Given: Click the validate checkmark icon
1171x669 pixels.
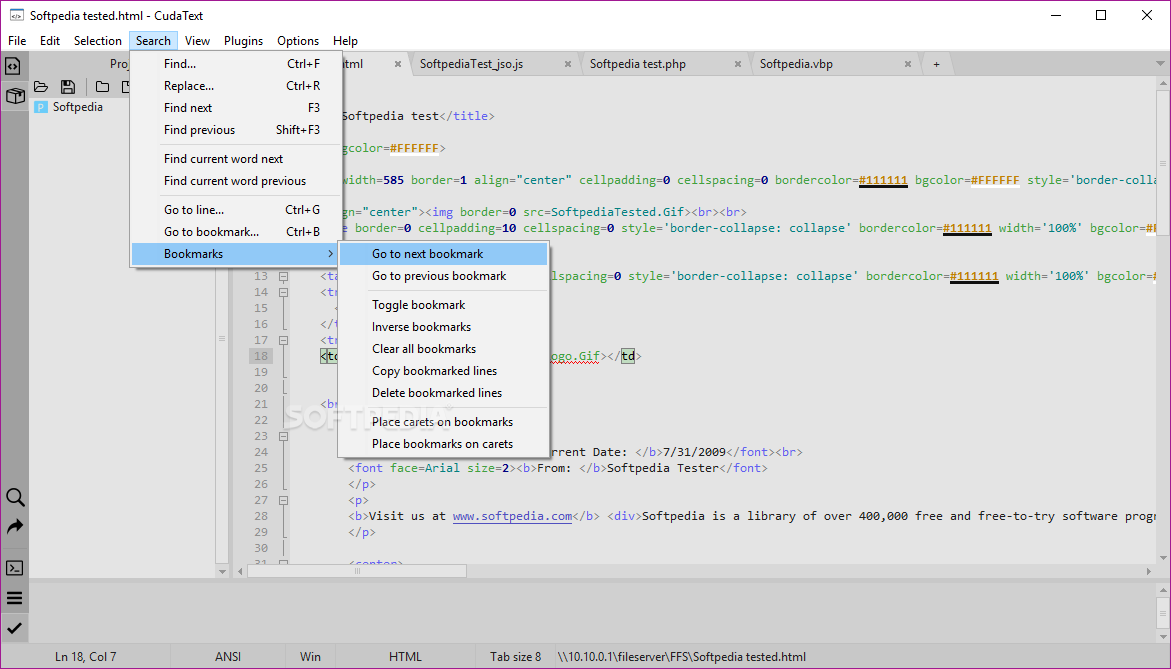Looking at the screenshot, I should click(x=14, y=628).
